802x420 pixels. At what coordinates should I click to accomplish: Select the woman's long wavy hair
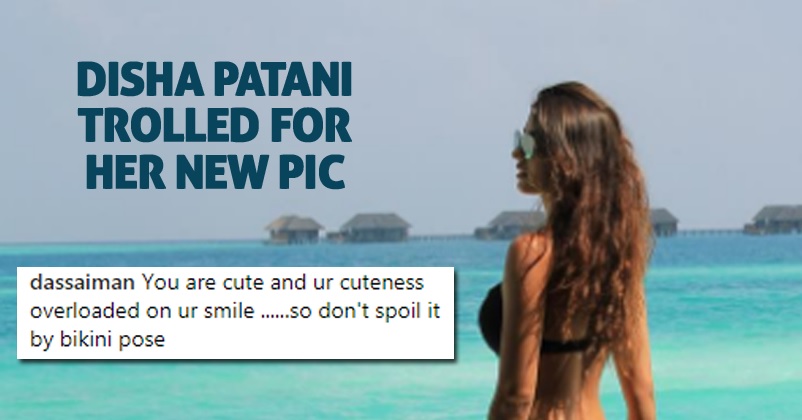[593, 215]
